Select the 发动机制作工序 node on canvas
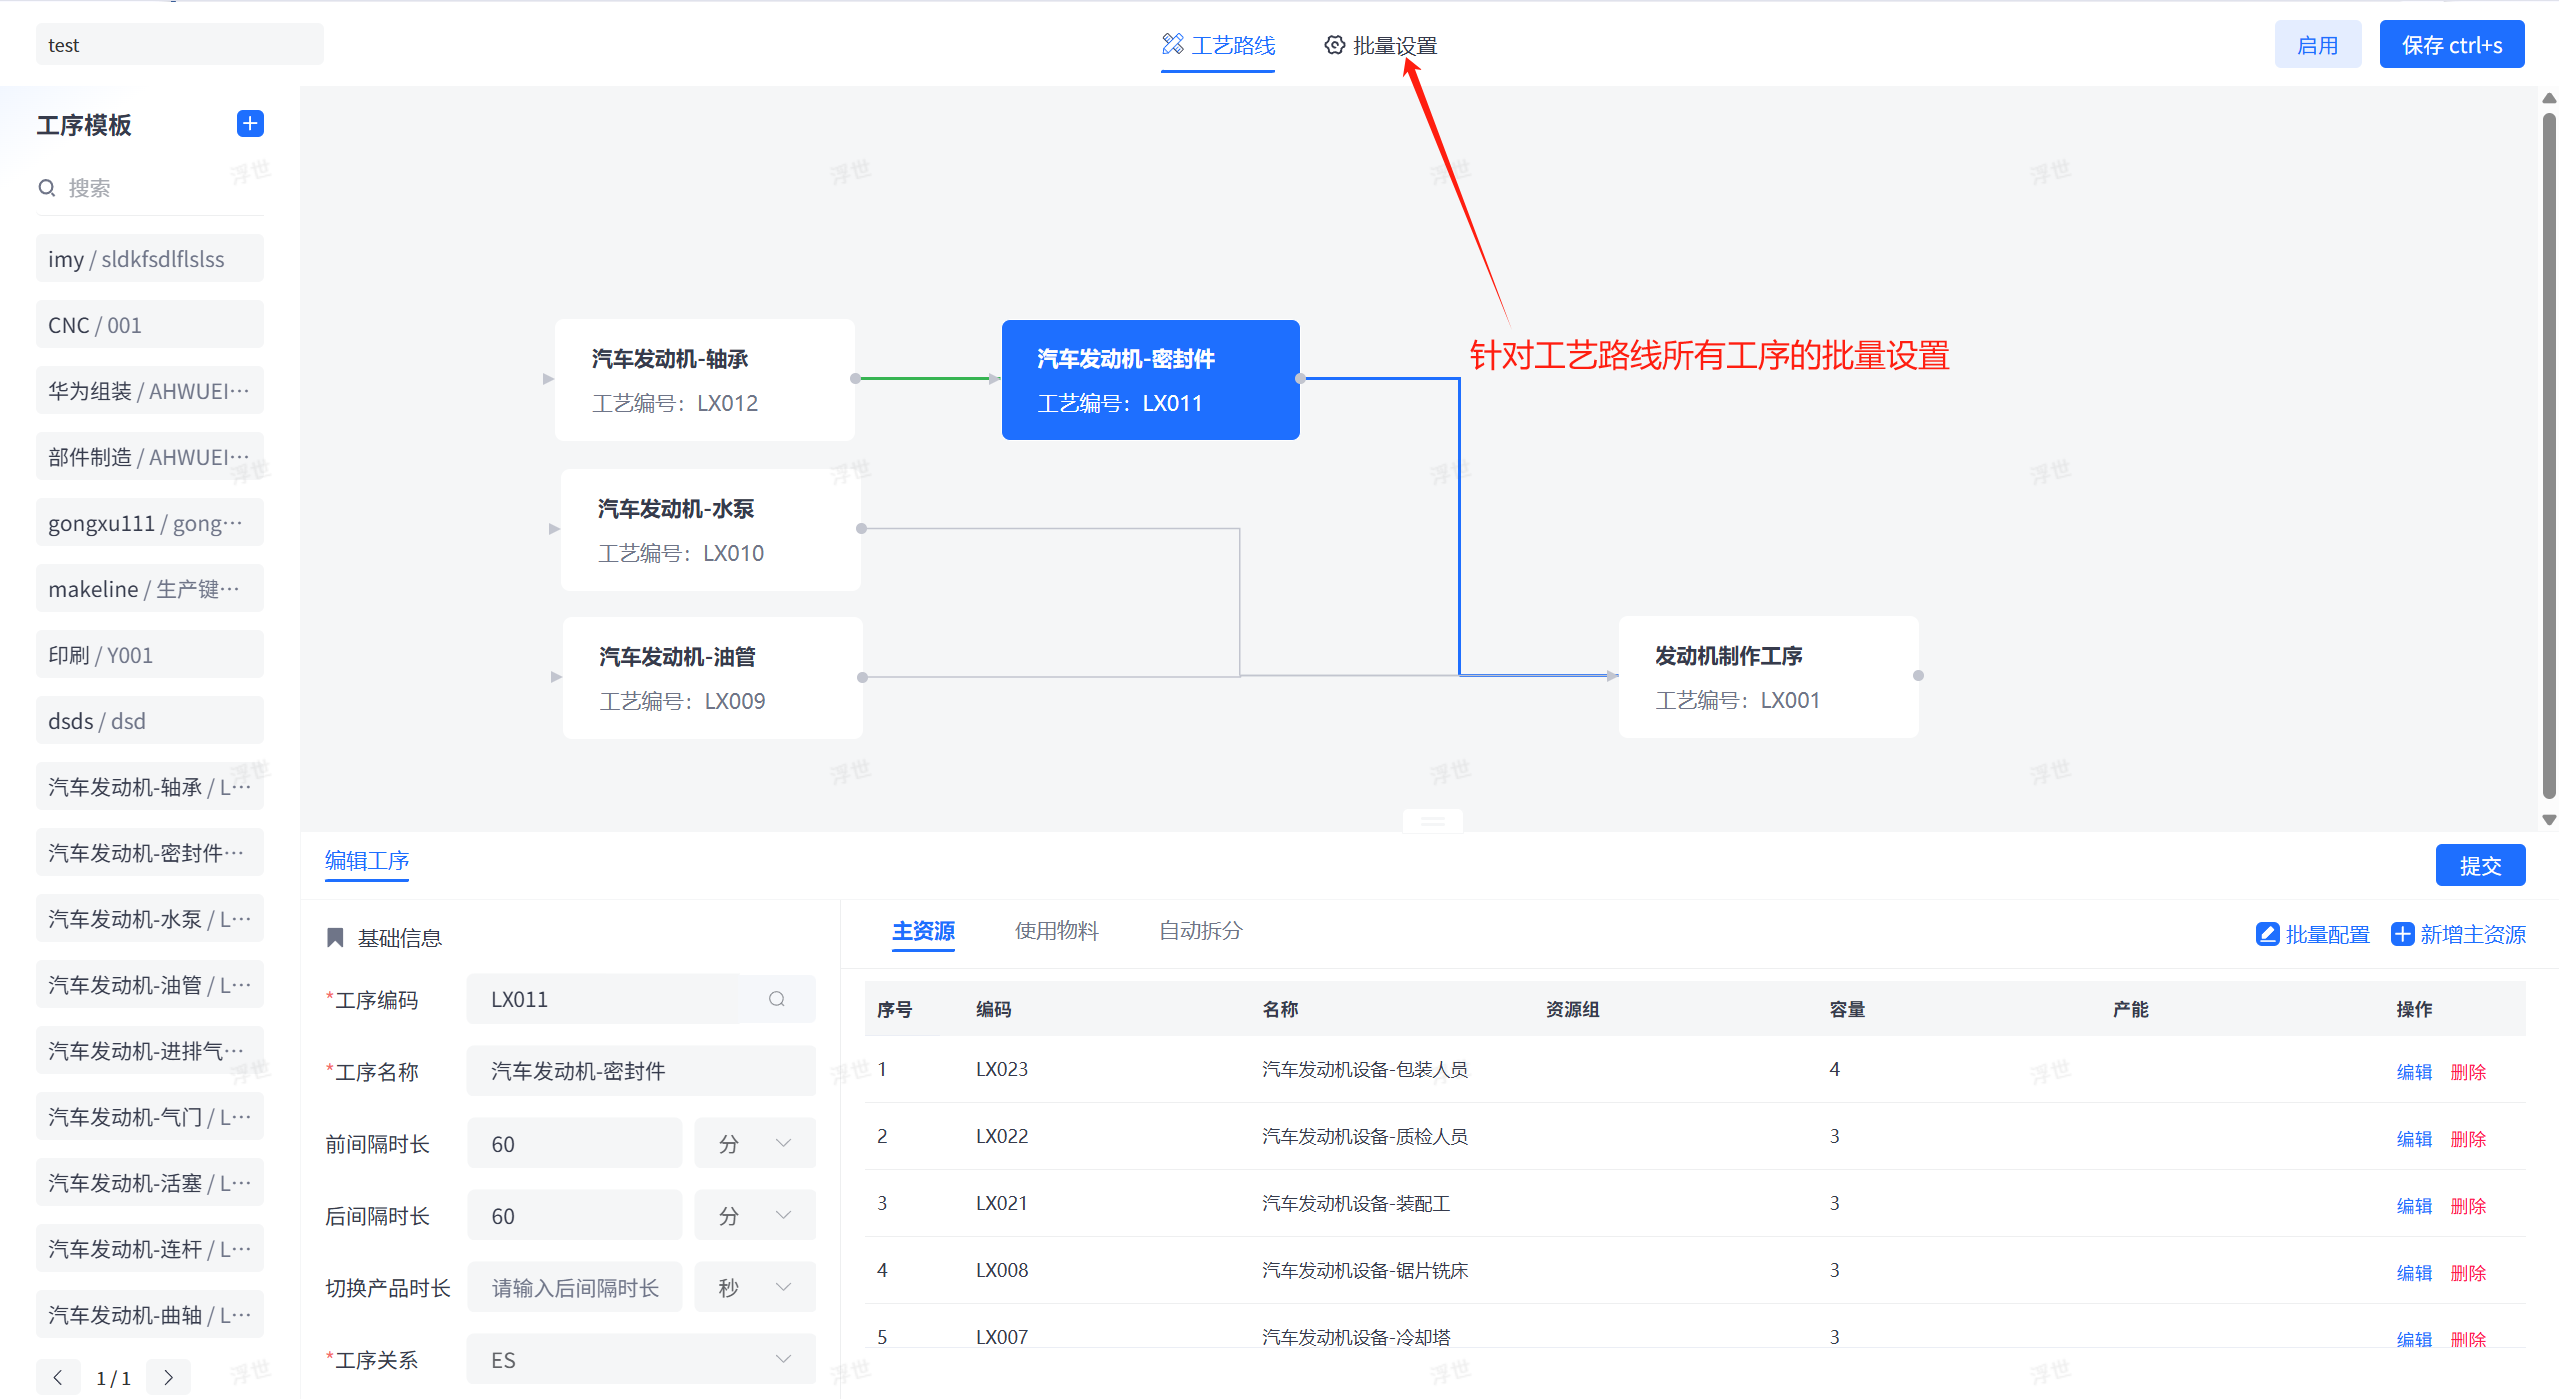 [1767, 677]
